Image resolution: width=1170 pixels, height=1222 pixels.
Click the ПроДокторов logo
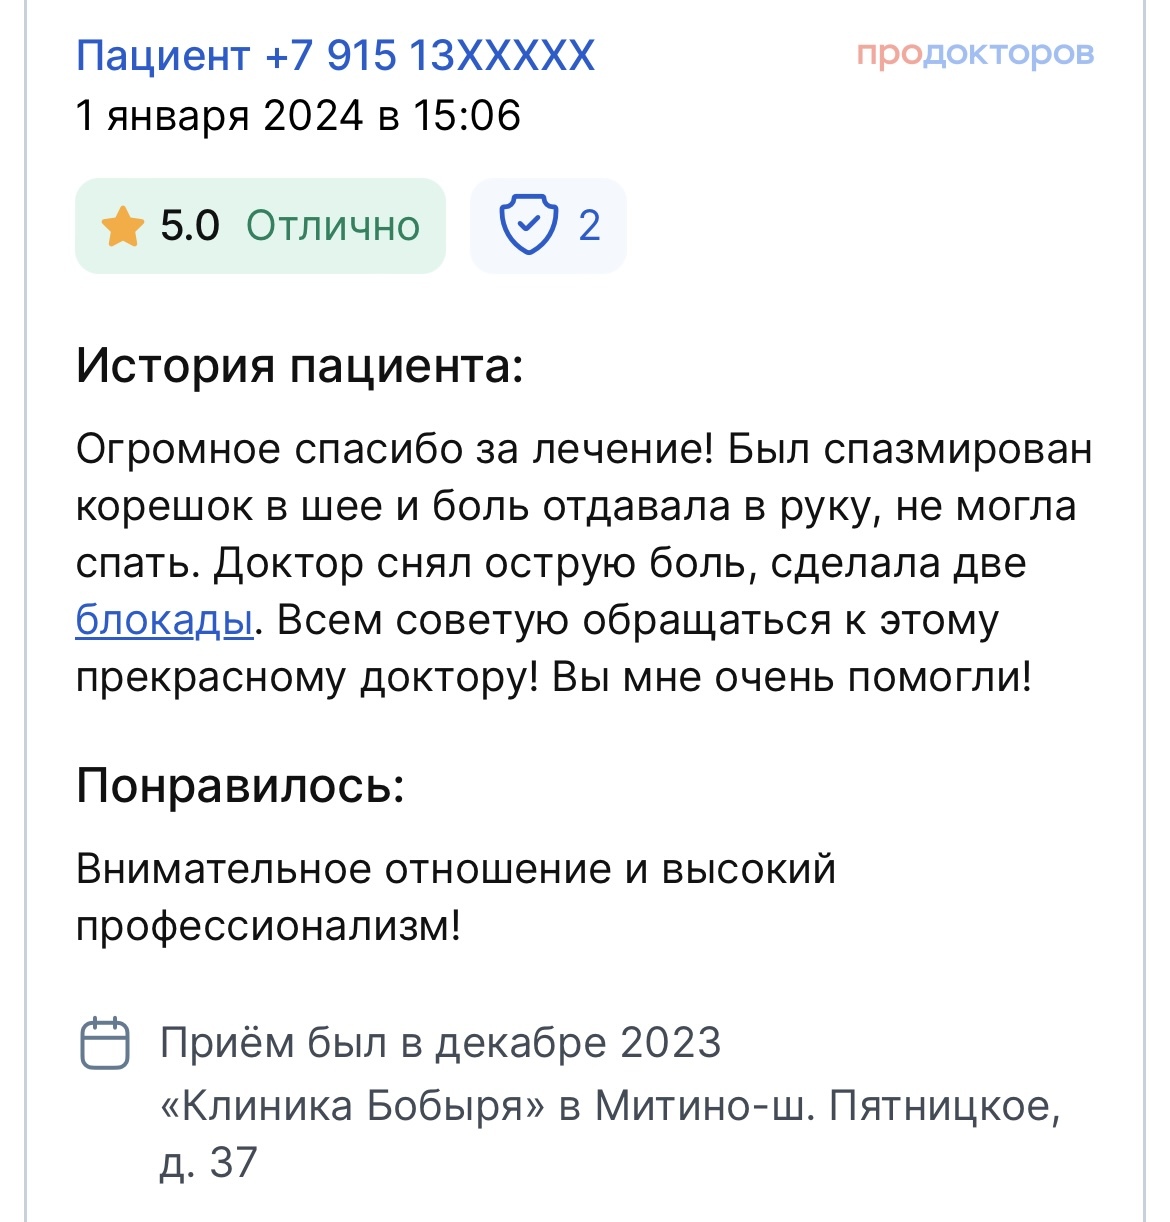coord(975,53)
